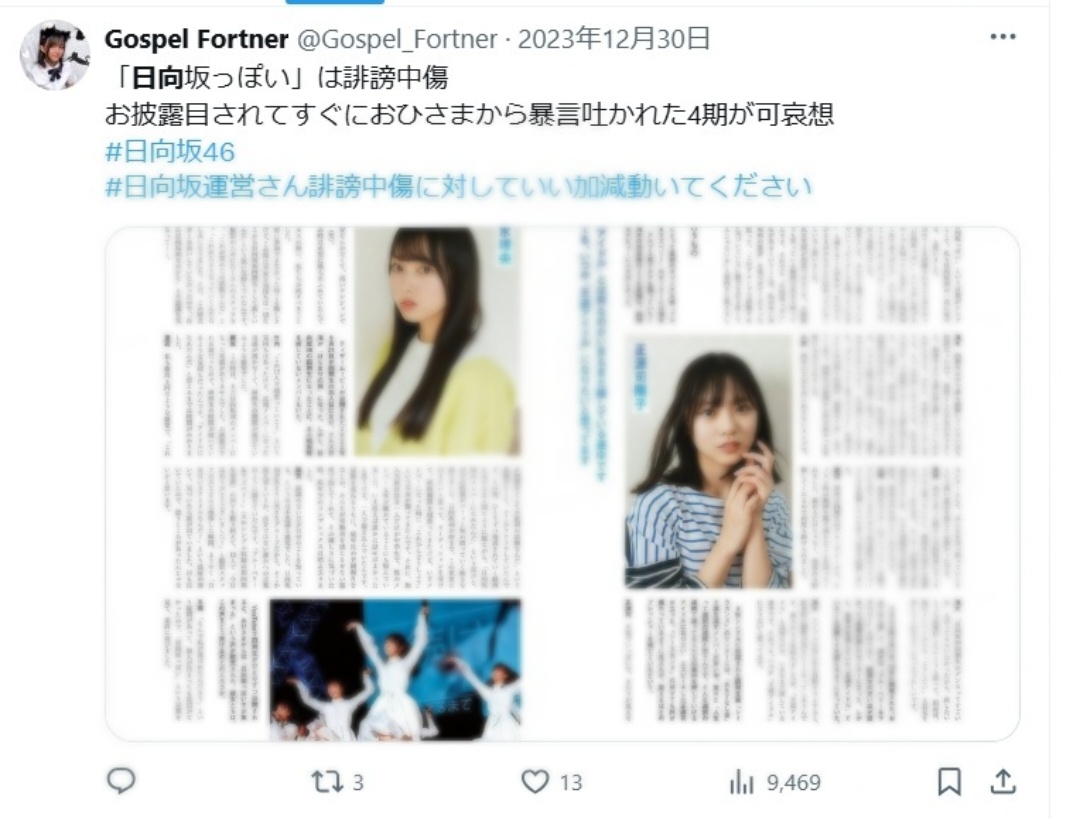Click the like count number 13

[570, 782]
